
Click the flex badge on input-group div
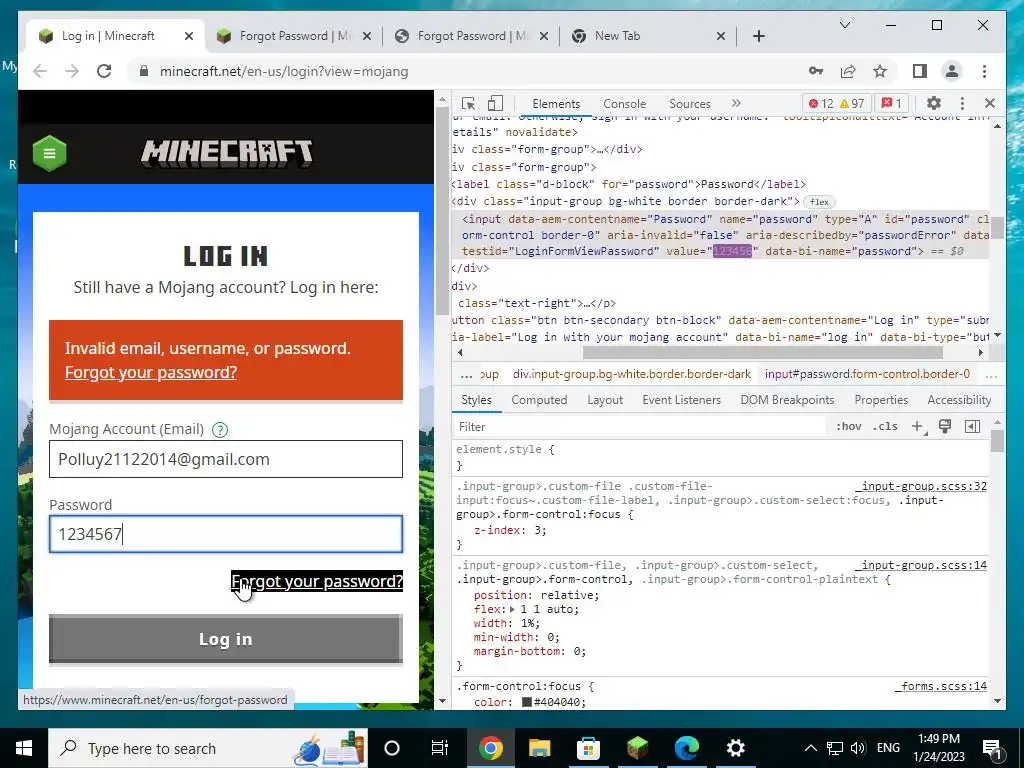[819, 202]
